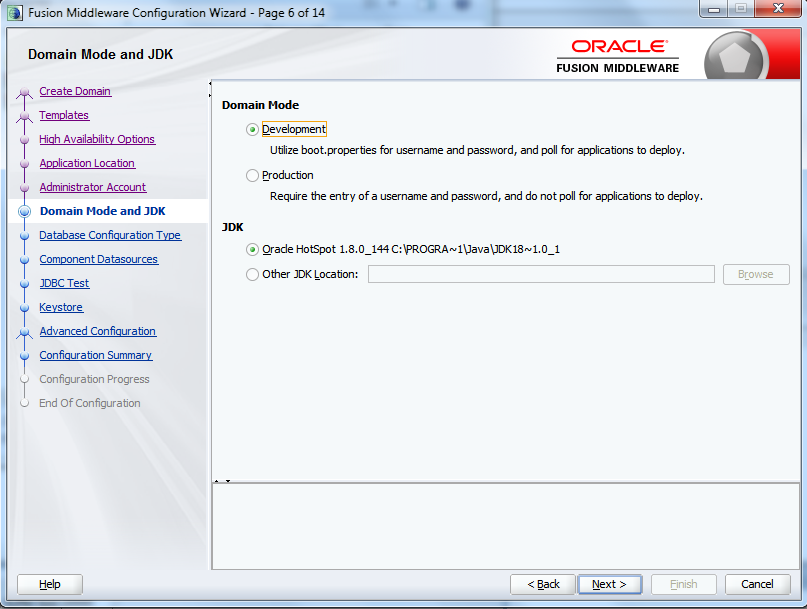This screenshot has height=609, width=807.
Task: Click the 'Utilize boot.properties' description text
Action: click(477, 150)
